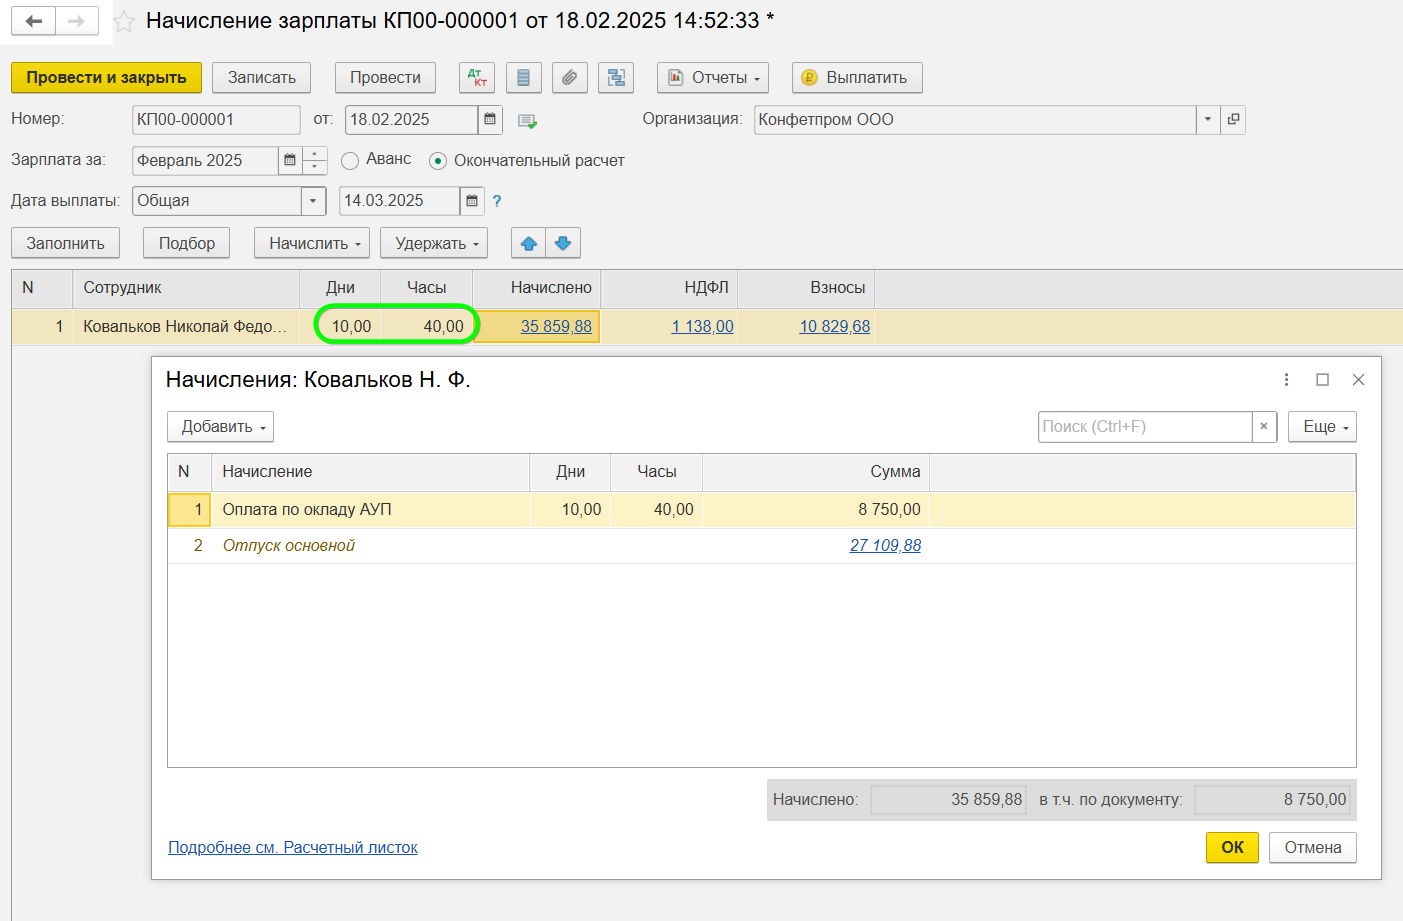Click the blue question mark help
Screen dimensions: 1403x921
[x=497, y=201]
